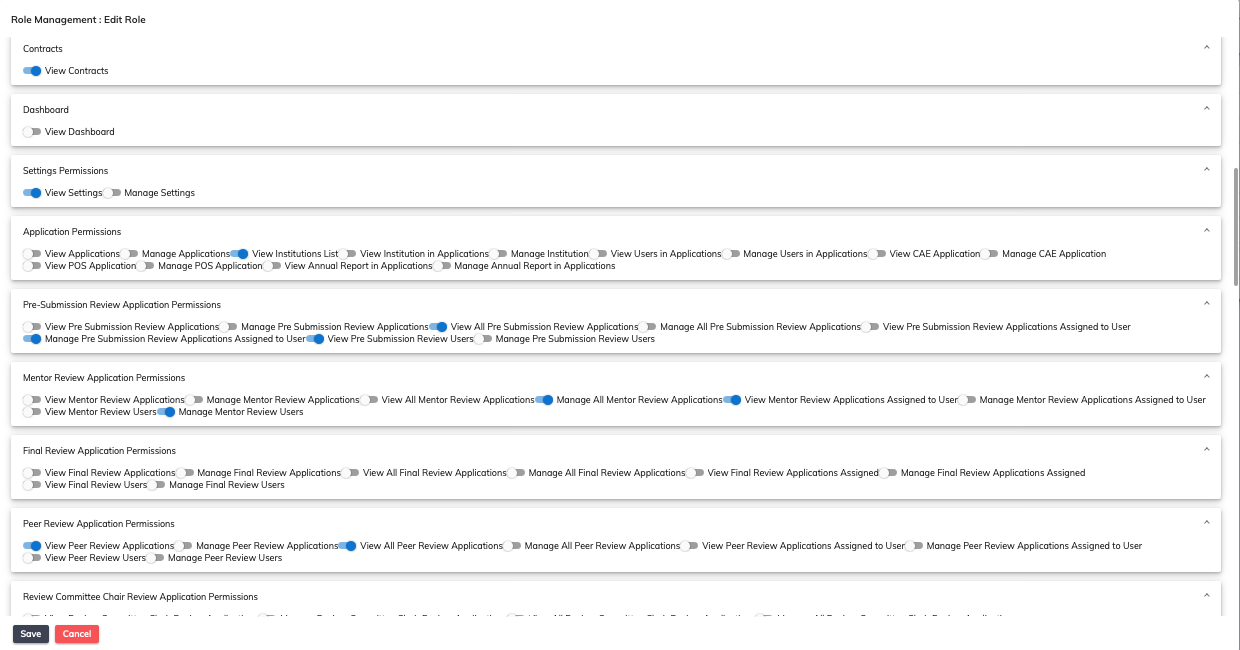The height and width of the screenshot is (650, 1240).
Task: Disable View Peer Review Applications switch
Action: coord(32,546)
